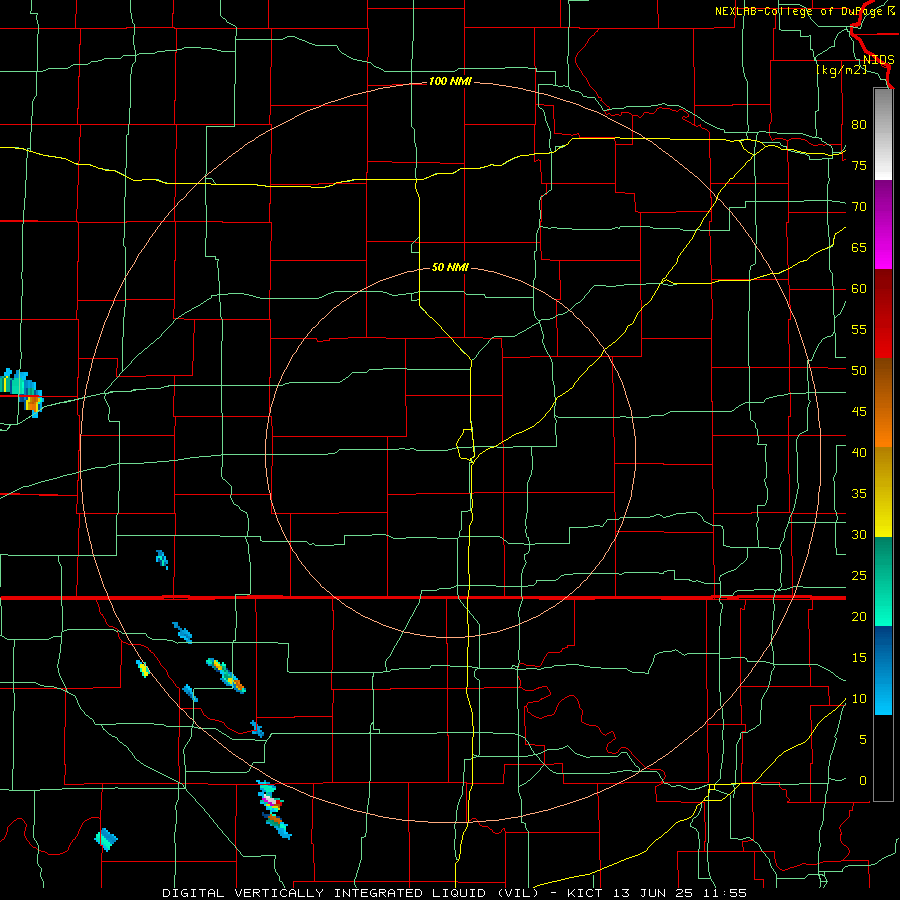Pick the blue segment of the color bar
Image resolution: width=900 pixels, height=900 pixels.
tap(883, 670)
